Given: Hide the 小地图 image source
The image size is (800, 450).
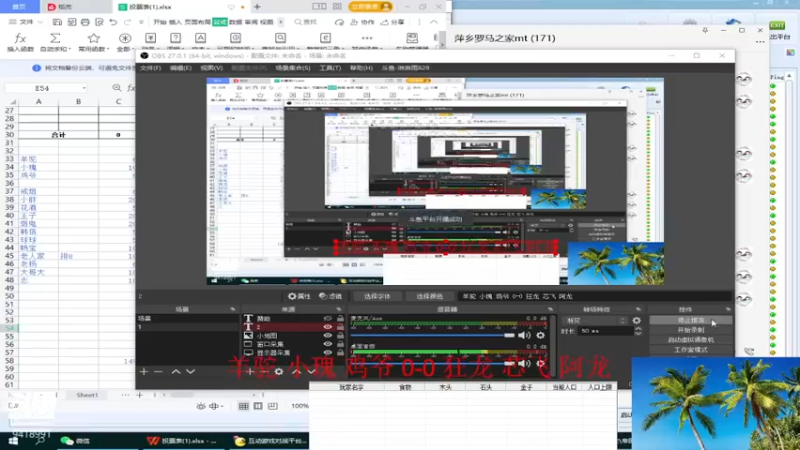Looking at the screenshot, I should 328,335.
